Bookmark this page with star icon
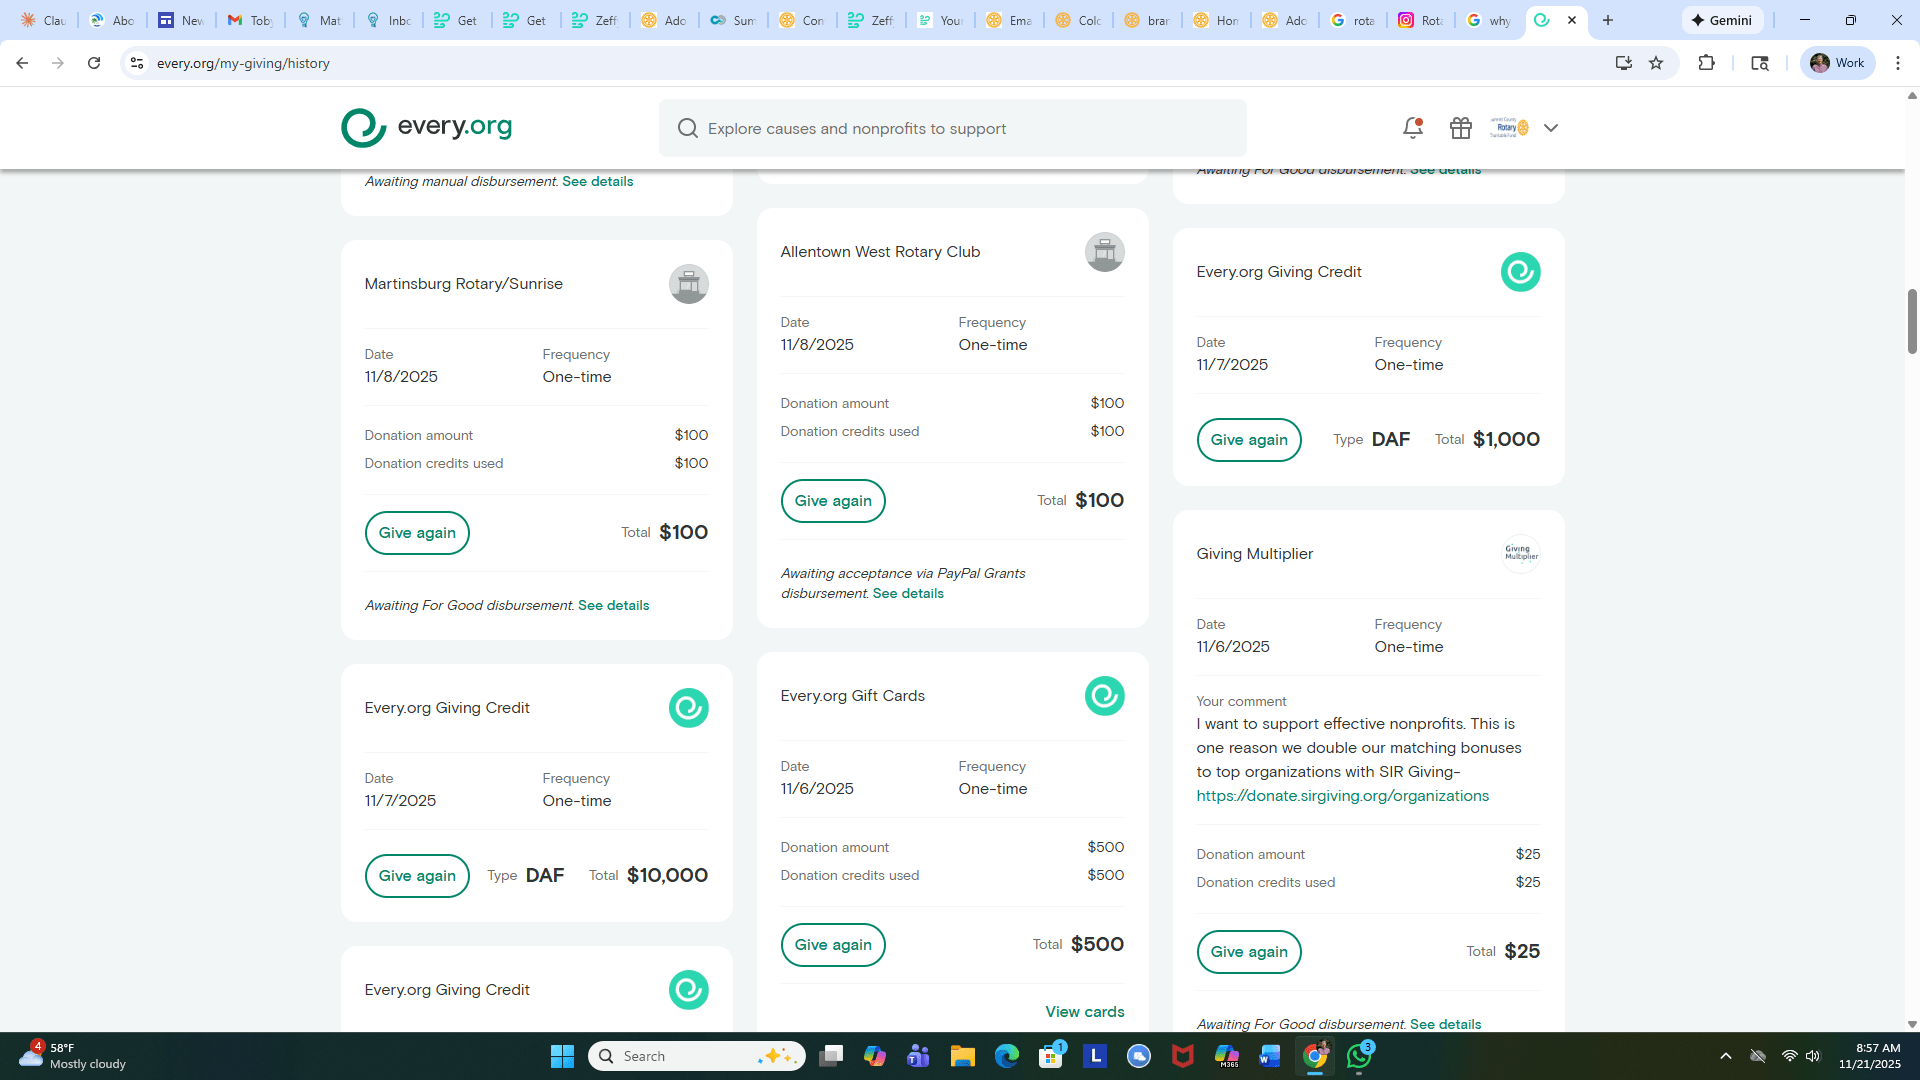The image size is (1920, 1080). click(x=1656, y=63)
